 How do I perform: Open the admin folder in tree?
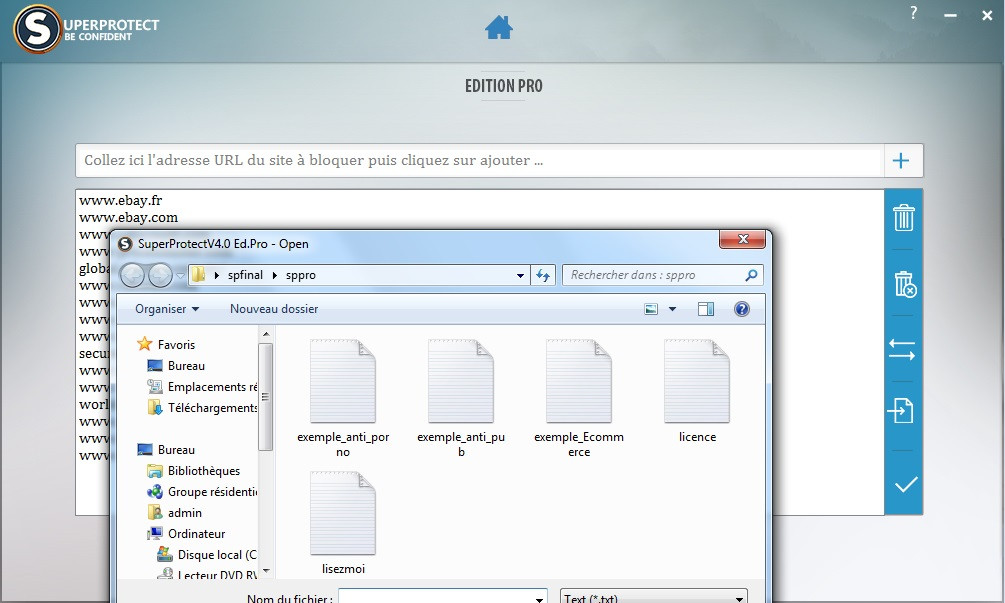(x=174, y=513)
